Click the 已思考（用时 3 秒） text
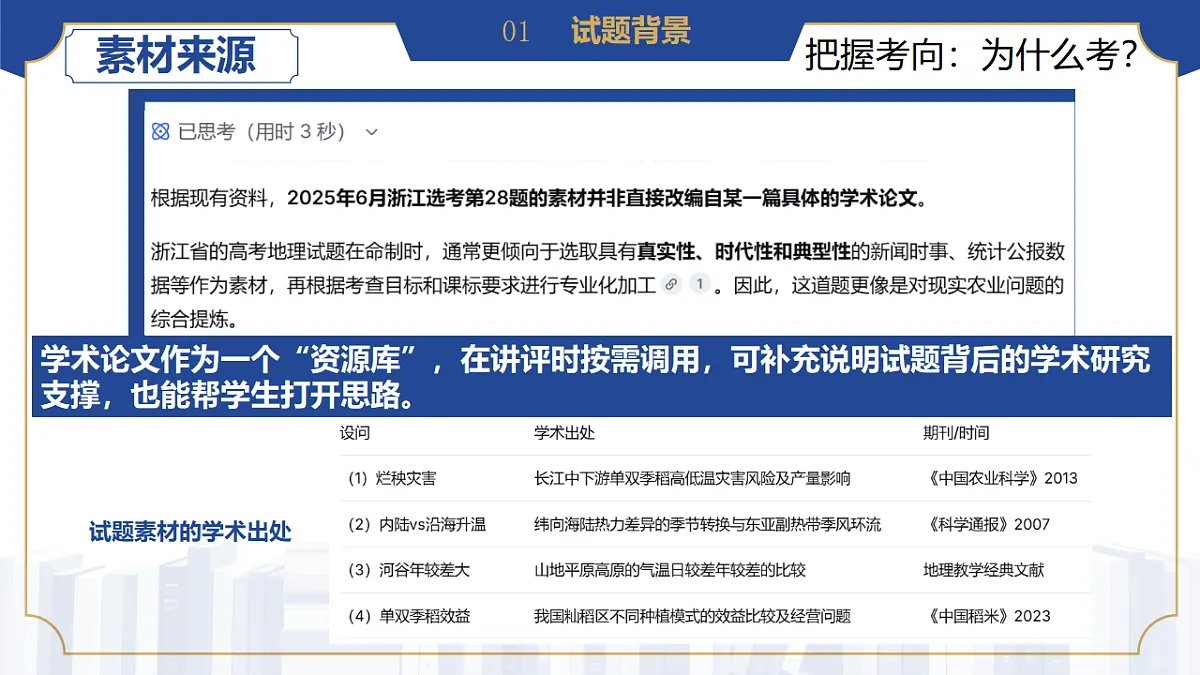1200x675 pixels. tap(262, 132)
